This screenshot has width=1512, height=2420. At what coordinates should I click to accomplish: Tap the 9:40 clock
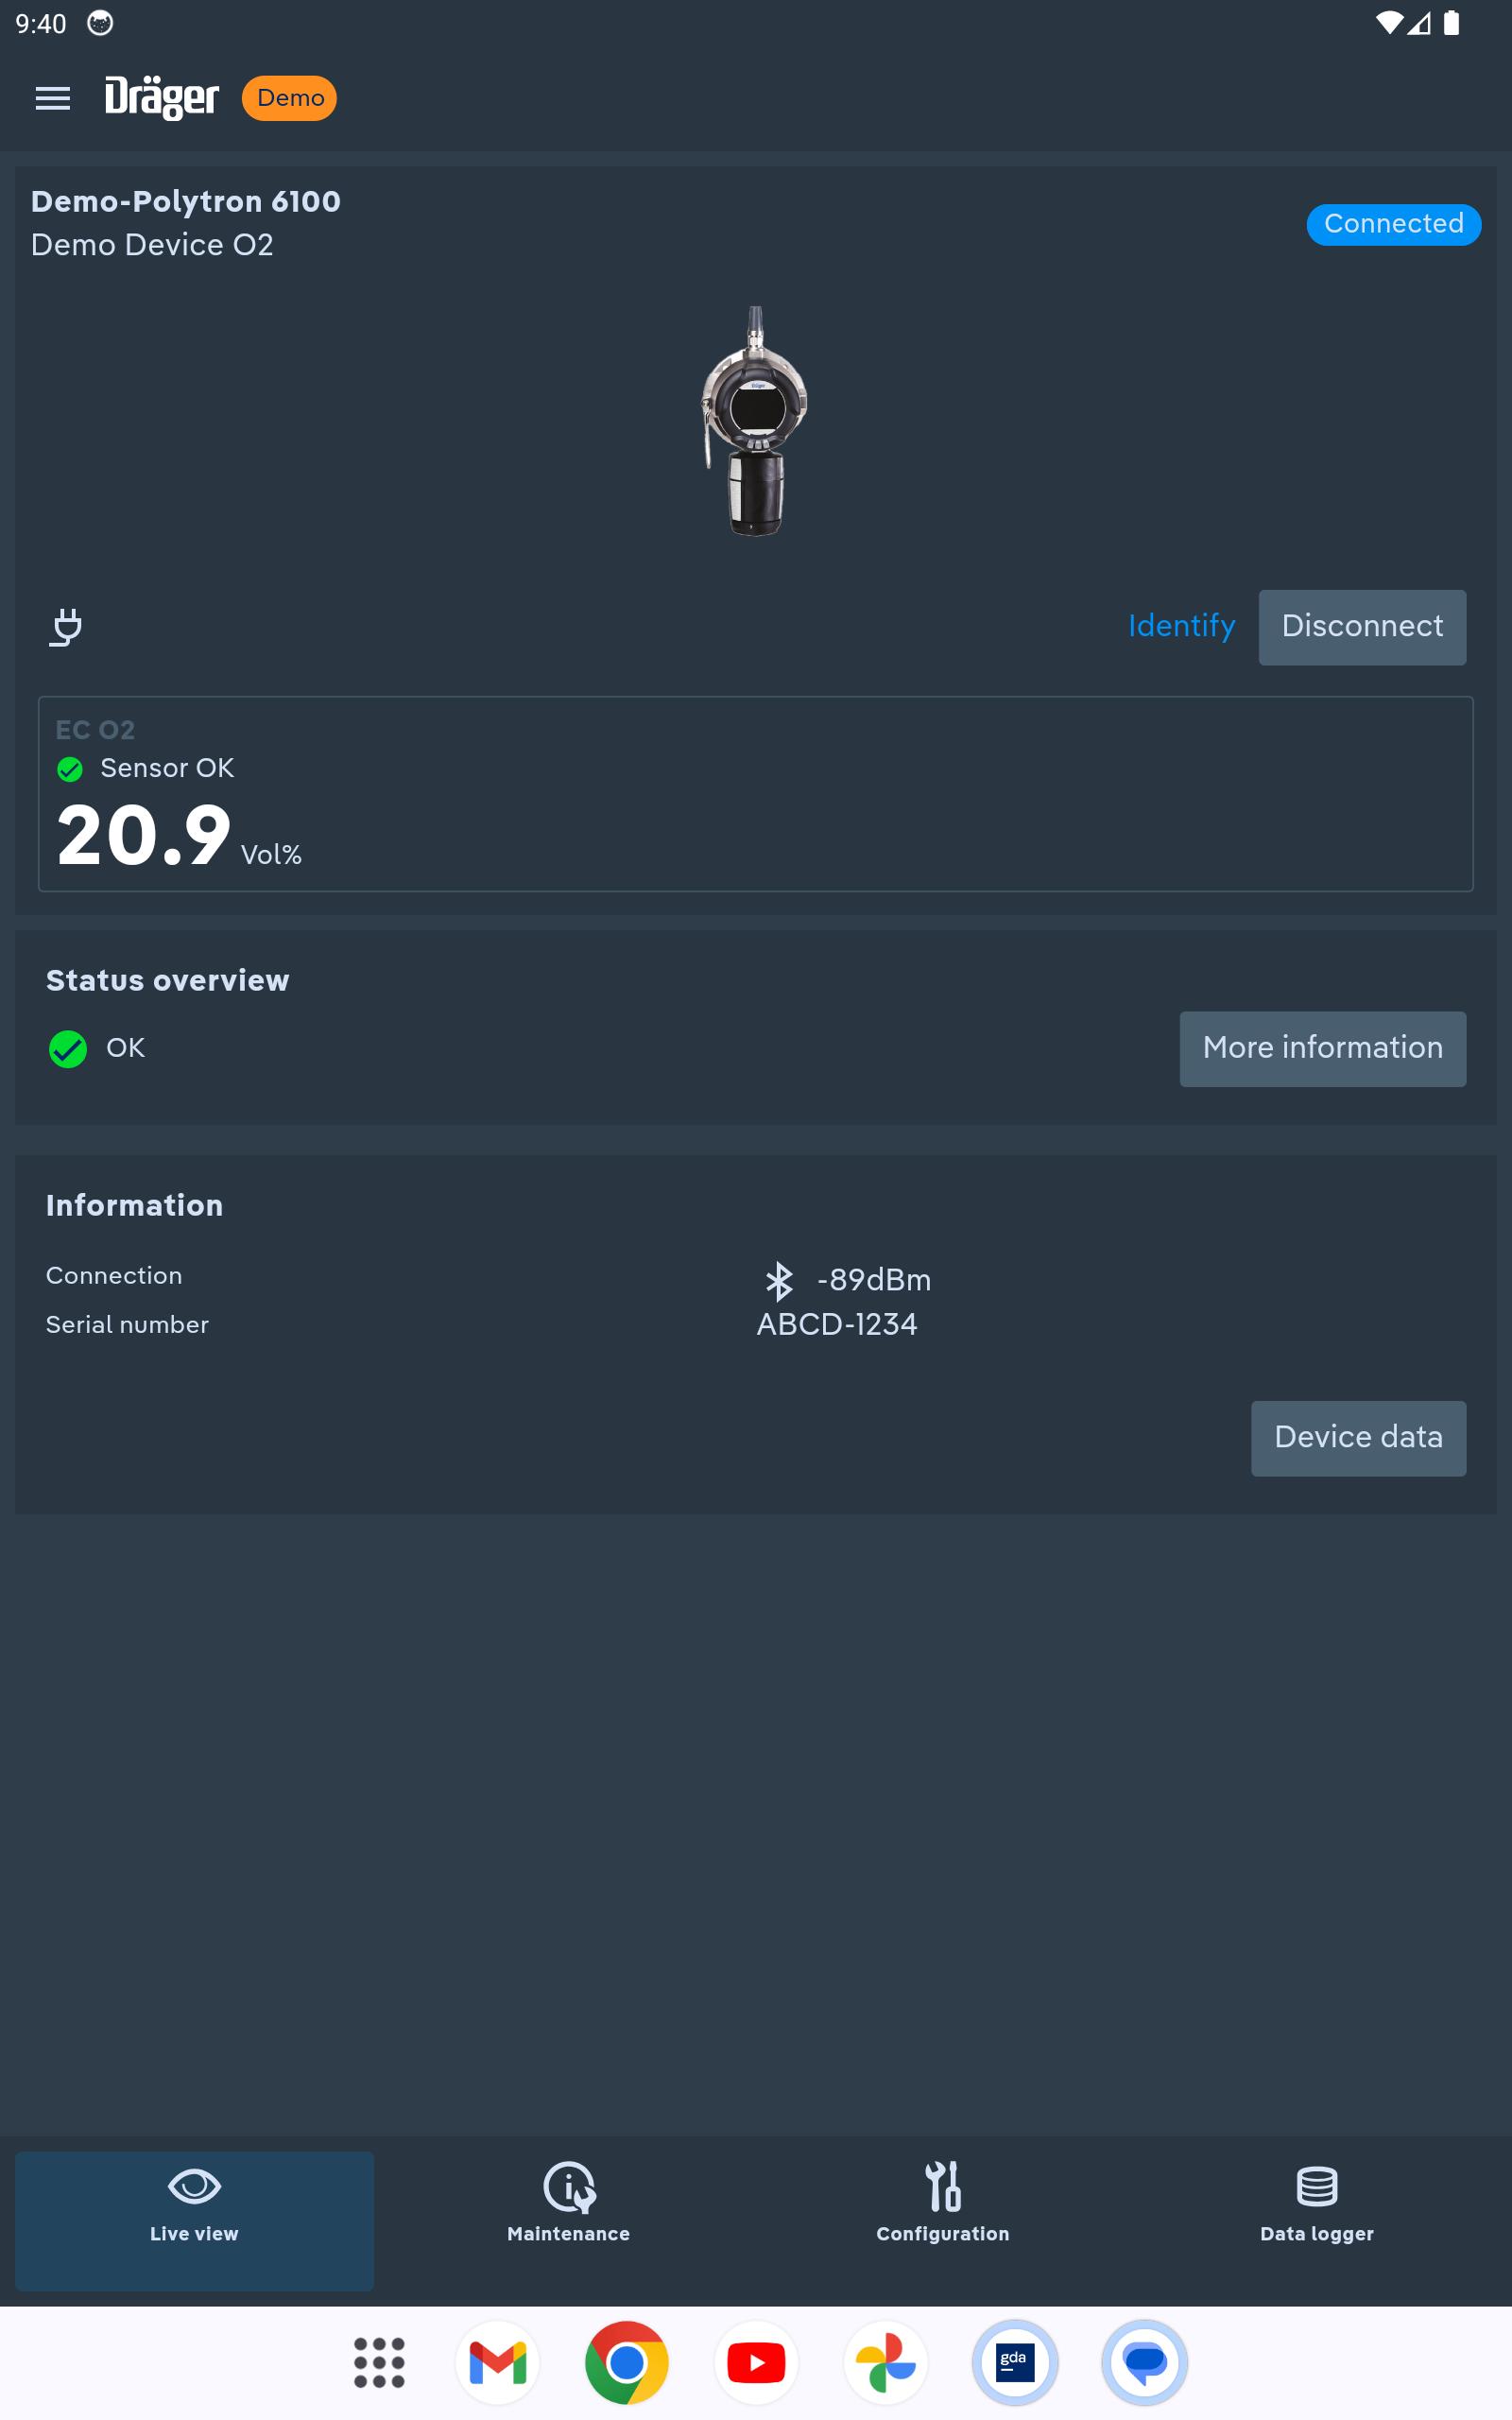41,24
